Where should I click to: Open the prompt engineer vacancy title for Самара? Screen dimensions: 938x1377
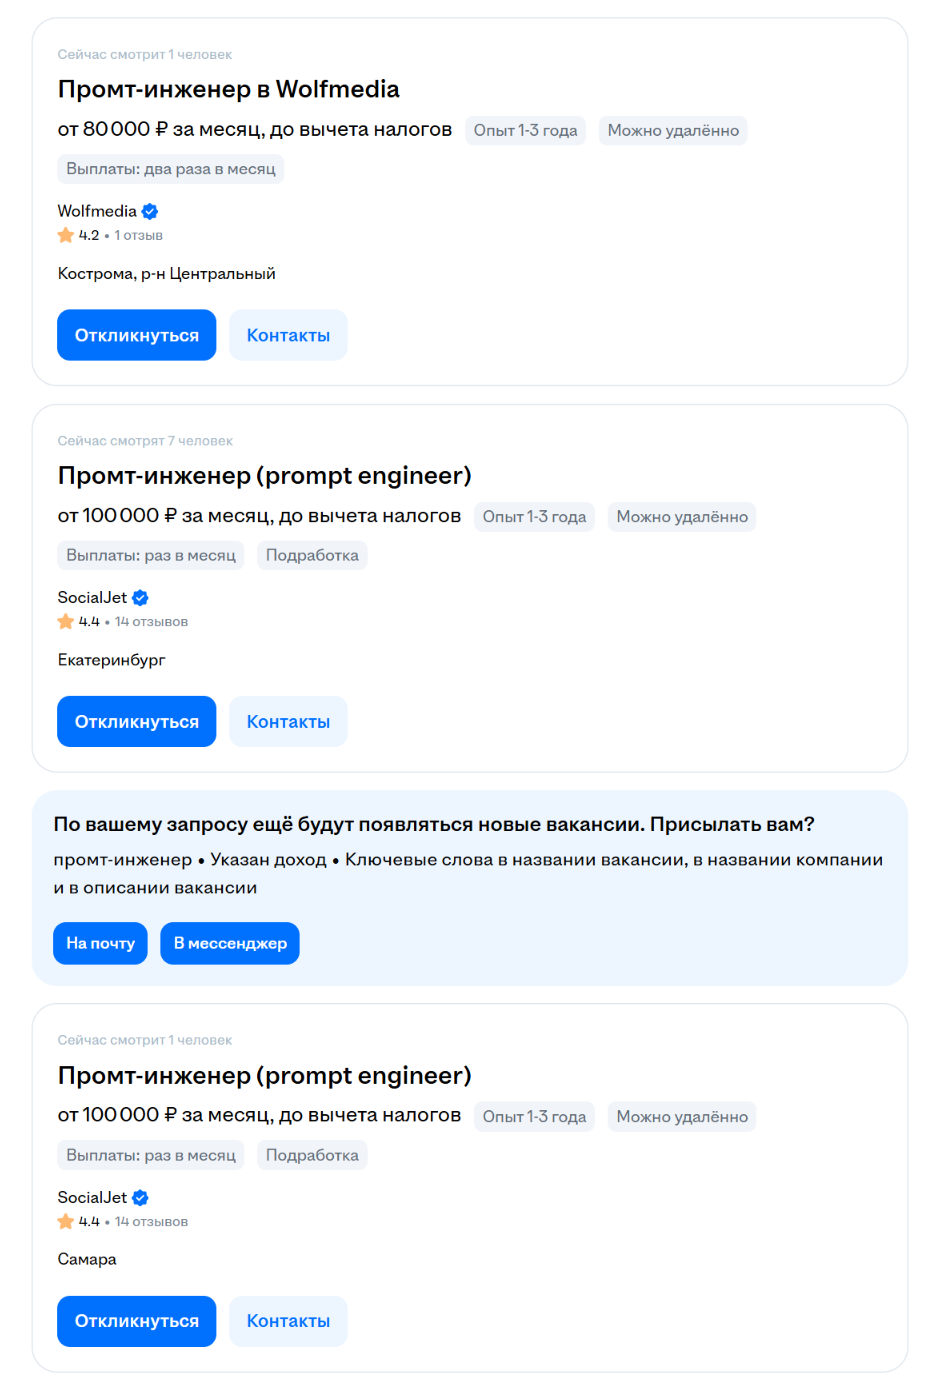(x=264, y=1075)
